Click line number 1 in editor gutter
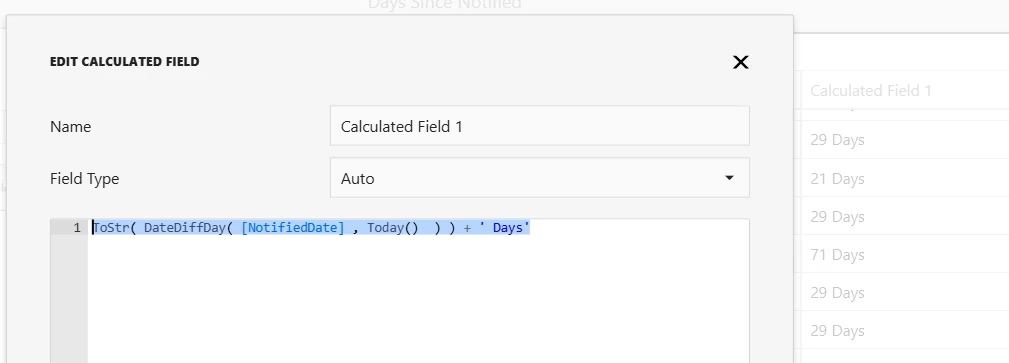This screenshot has height=363, width=1009. point(77,228)
